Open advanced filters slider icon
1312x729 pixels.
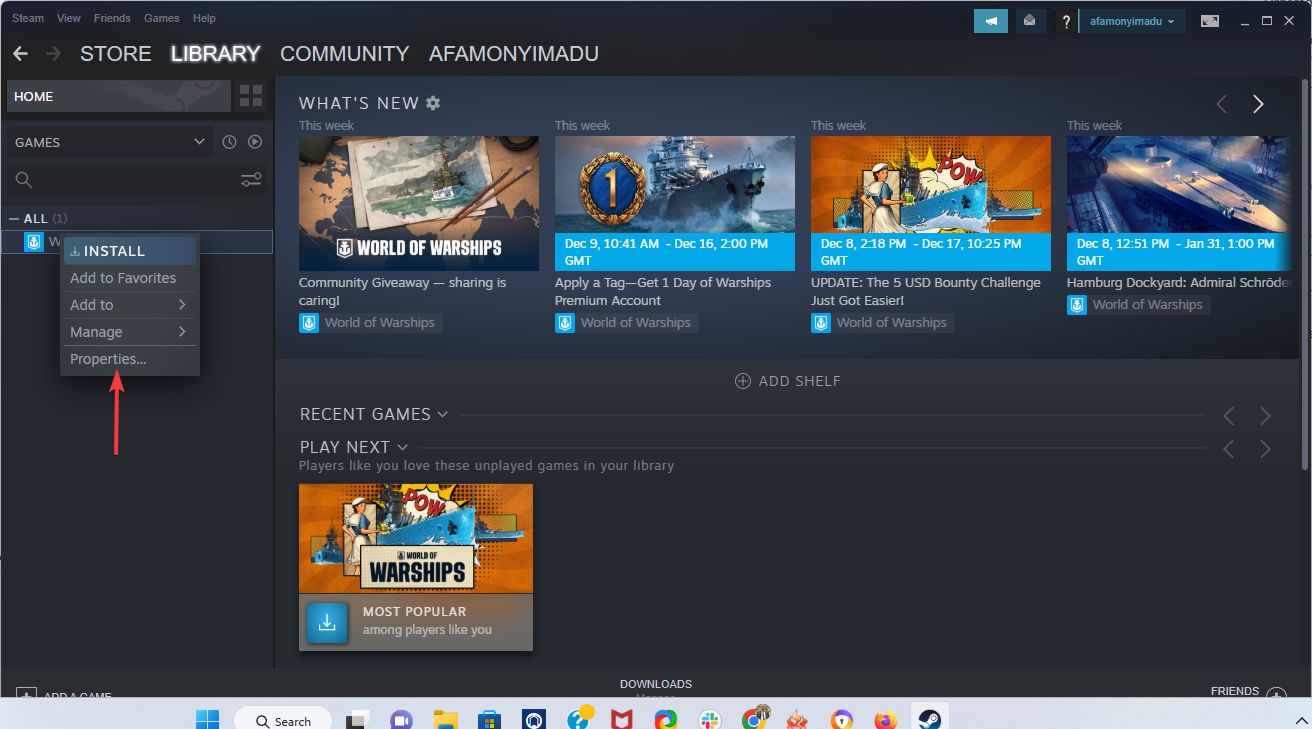click(x=251, y=180)
